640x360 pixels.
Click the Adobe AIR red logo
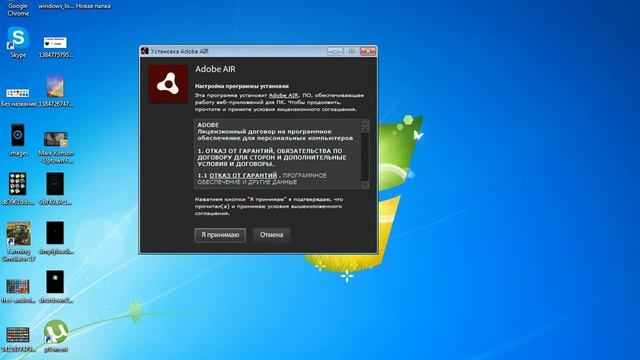168,84
